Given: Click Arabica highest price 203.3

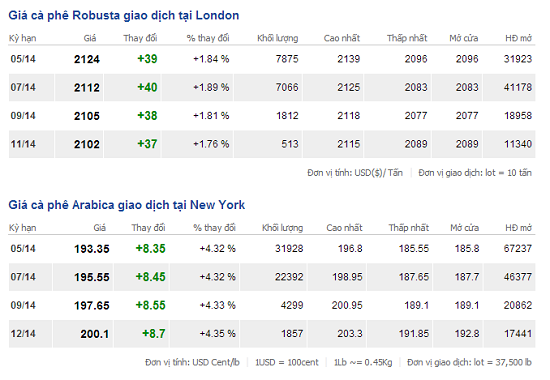Looking at the screenshot, I should 350,334.
